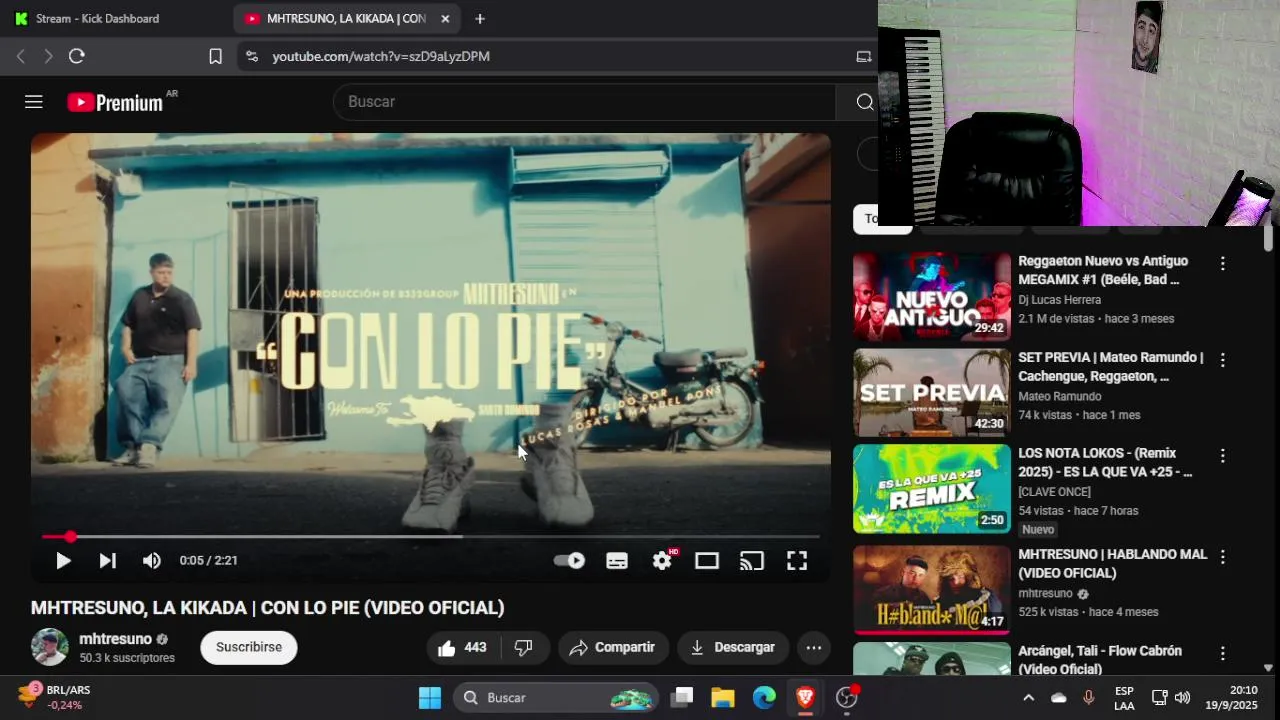Click the Suscribirse button
Image resolution: width=1280 pixels, height=720 pixels.
click(249, 648)
